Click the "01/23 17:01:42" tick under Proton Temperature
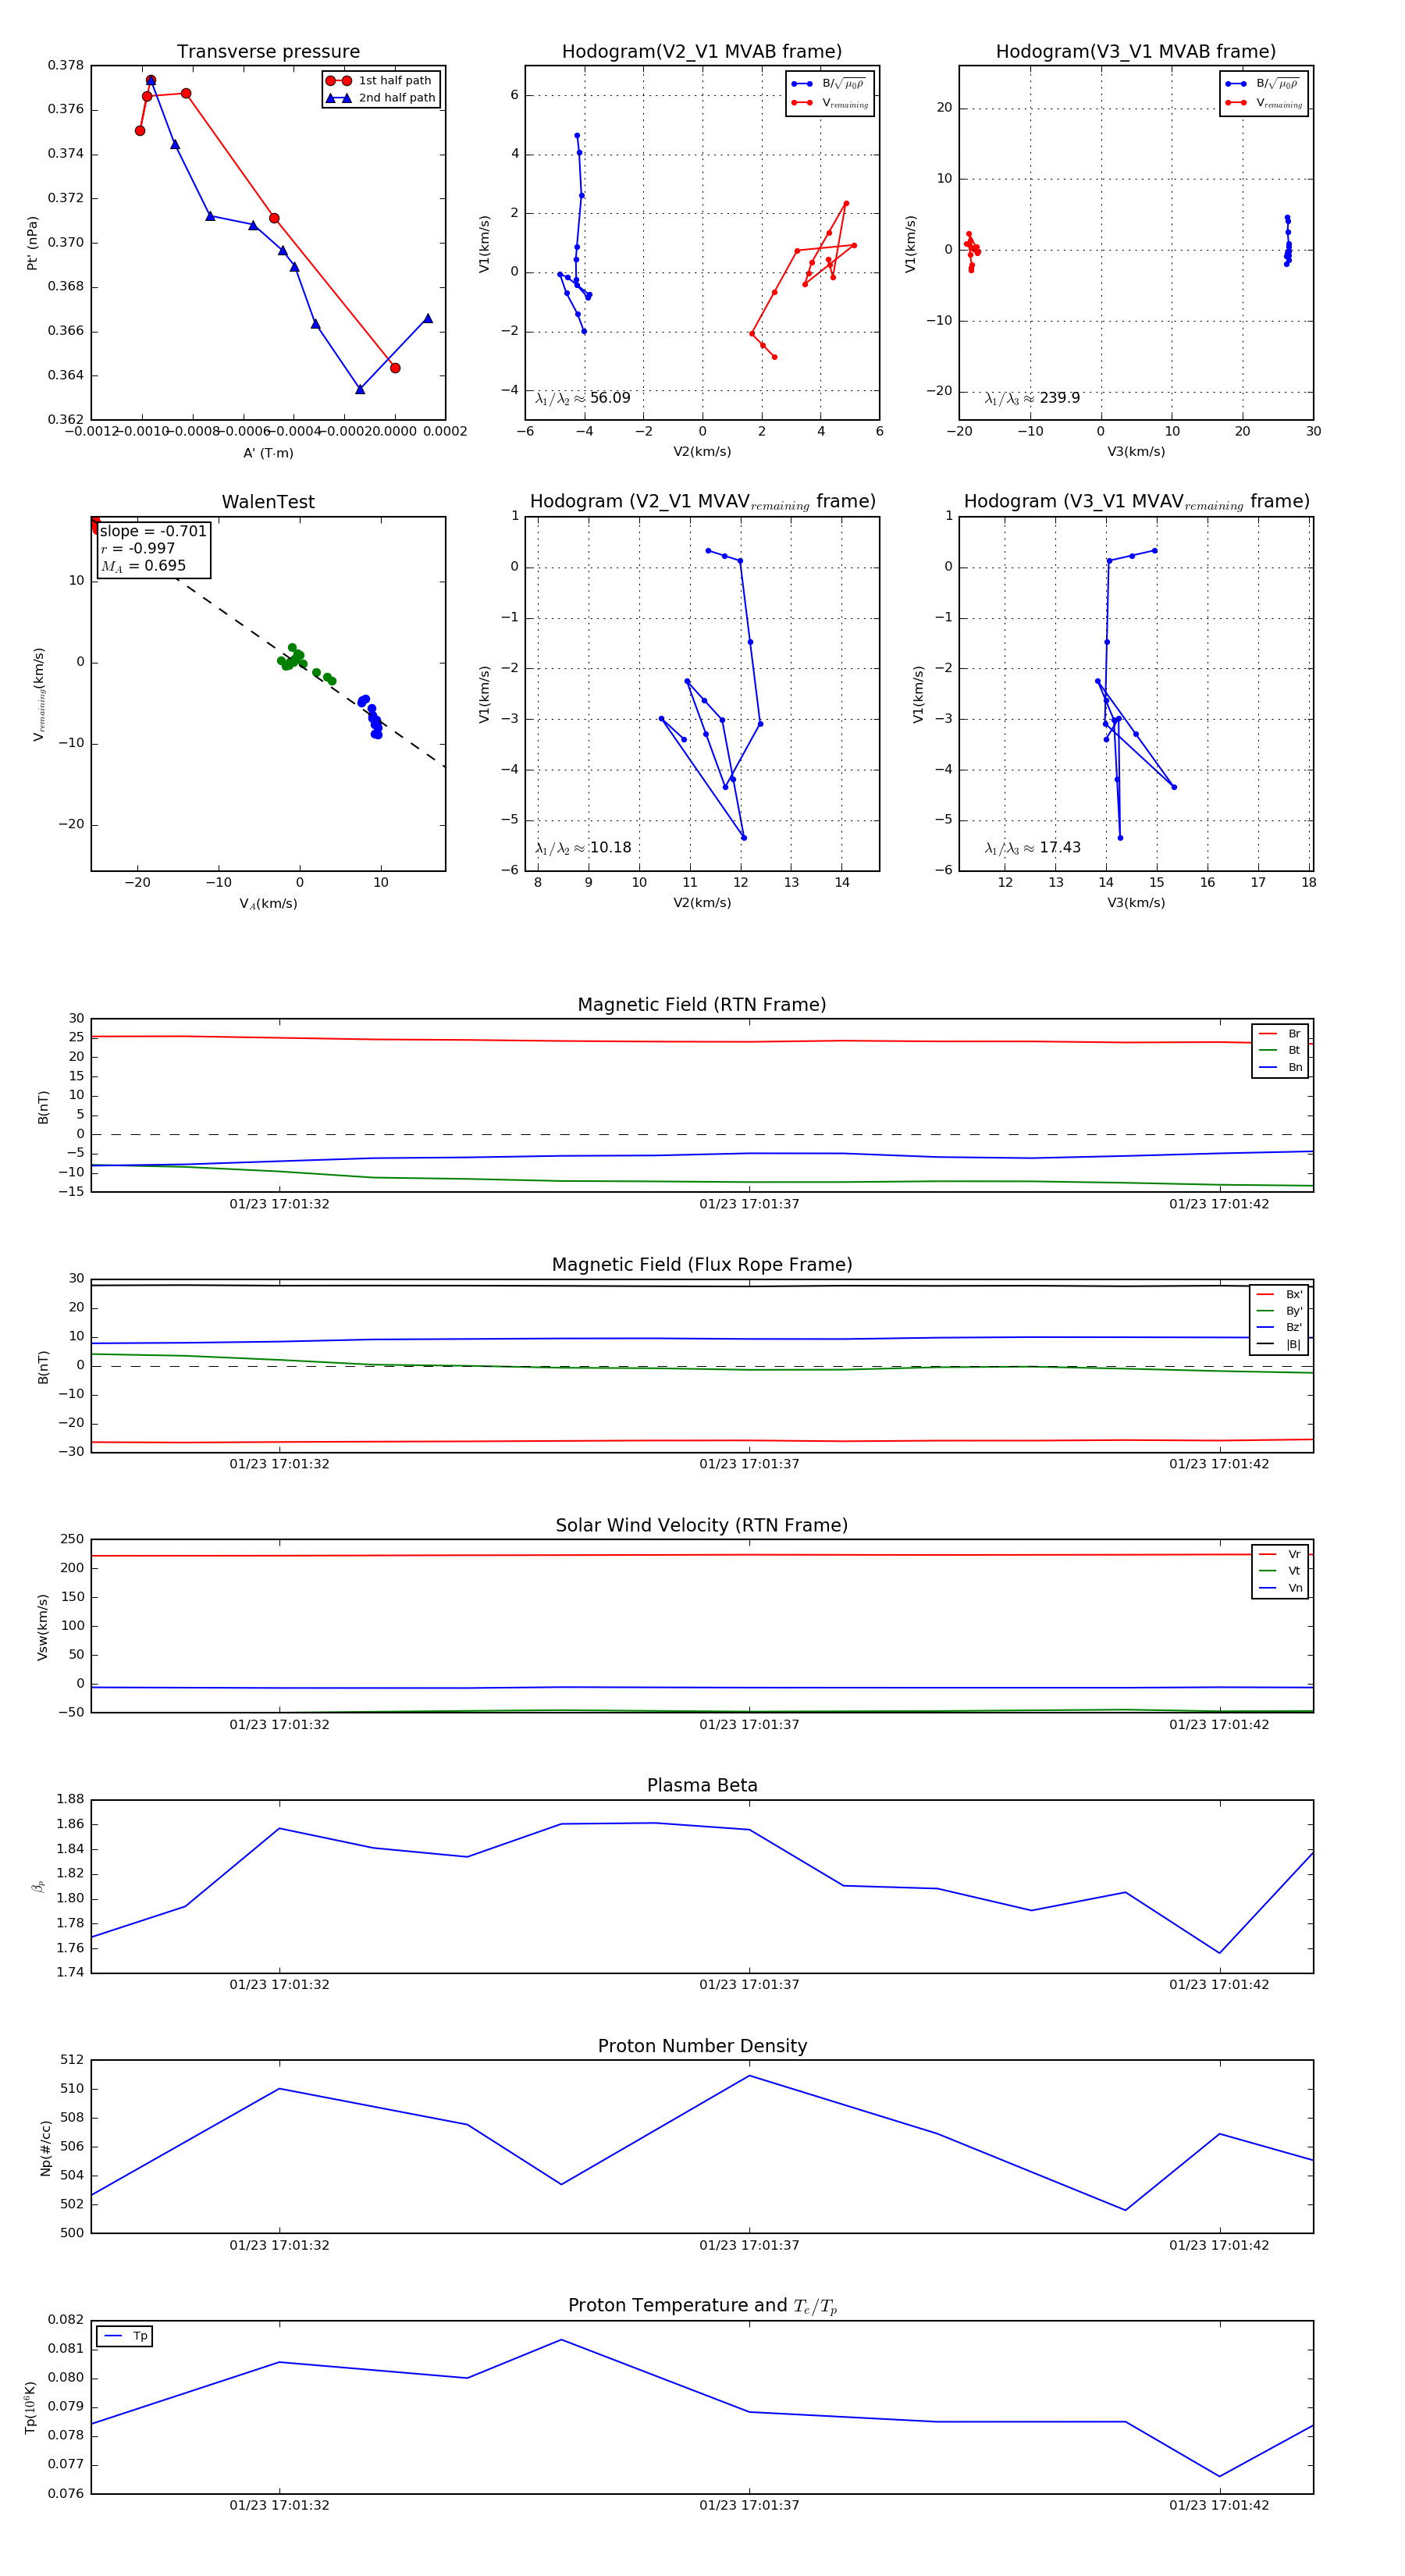The height and width of the screenshot is (2576, 1405). pyautogui.click(x=1219, y=2506)
